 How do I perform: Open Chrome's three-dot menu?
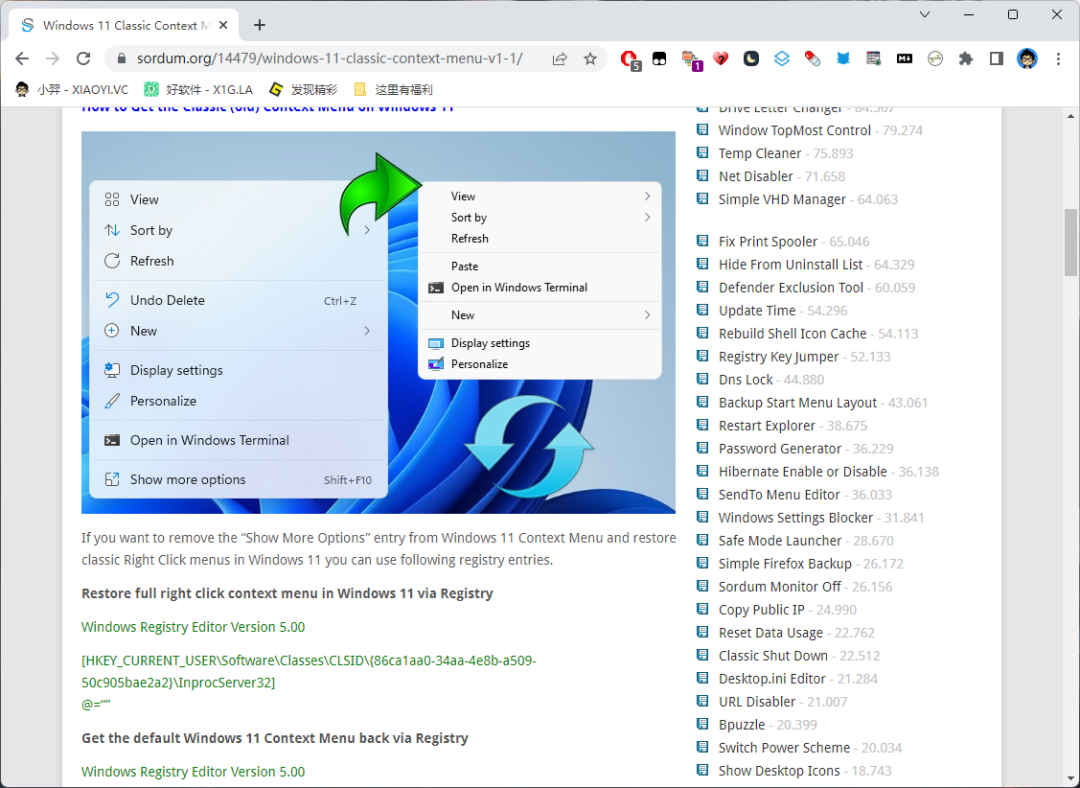tap(1058, 59)
